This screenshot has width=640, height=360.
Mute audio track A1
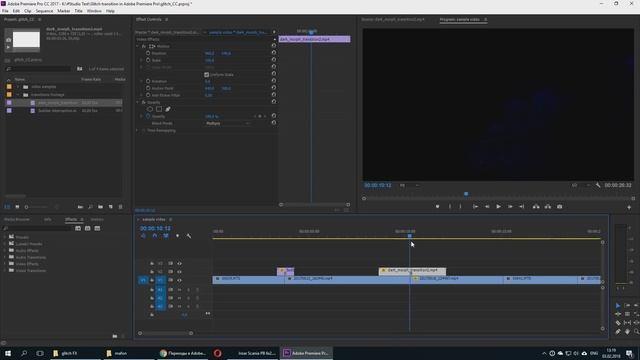(179, 290)
